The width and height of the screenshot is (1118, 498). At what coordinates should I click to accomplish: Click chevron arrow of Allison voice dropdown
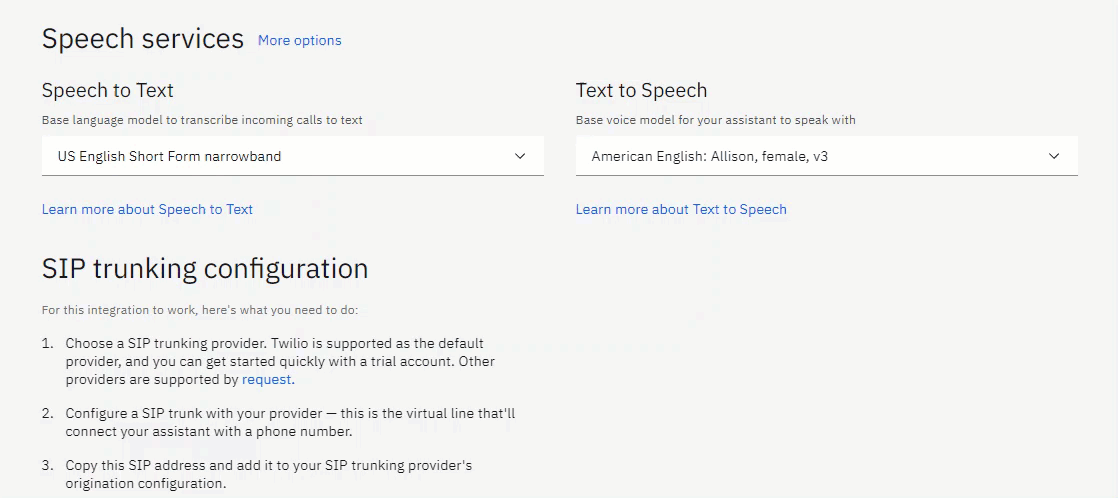(x=1054, y=156)
